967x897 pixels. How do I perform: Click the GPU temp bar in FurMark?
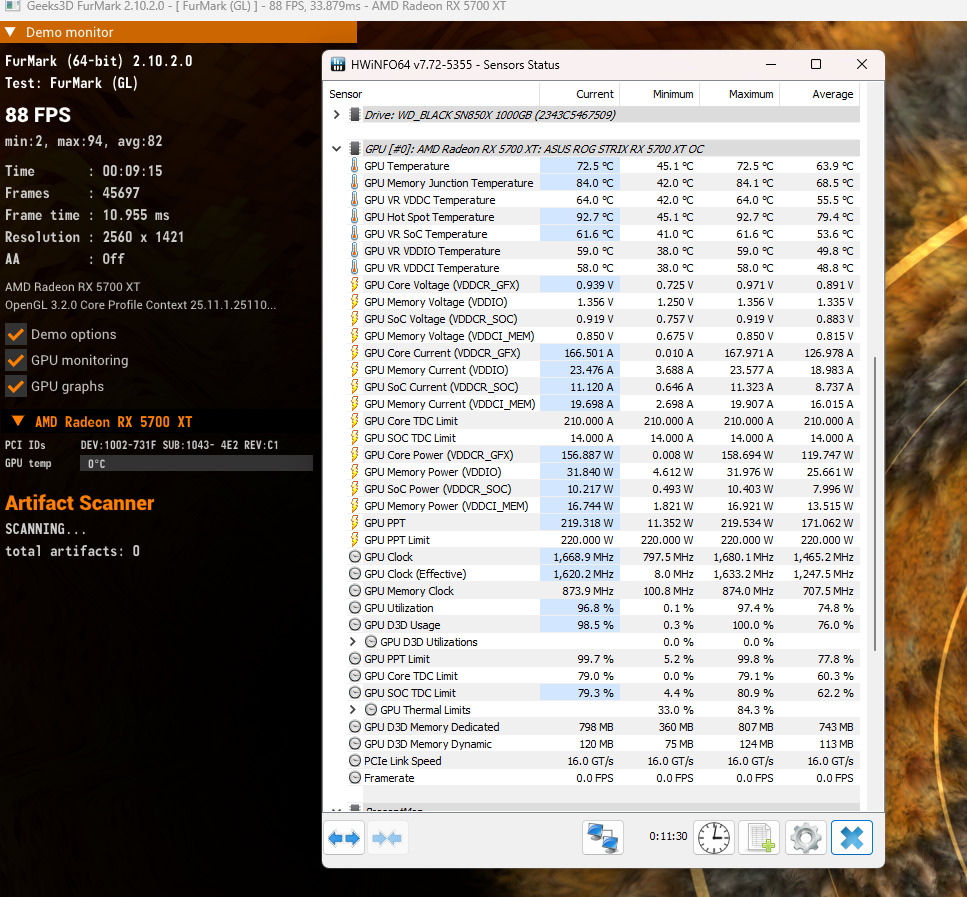coord(196,463)
